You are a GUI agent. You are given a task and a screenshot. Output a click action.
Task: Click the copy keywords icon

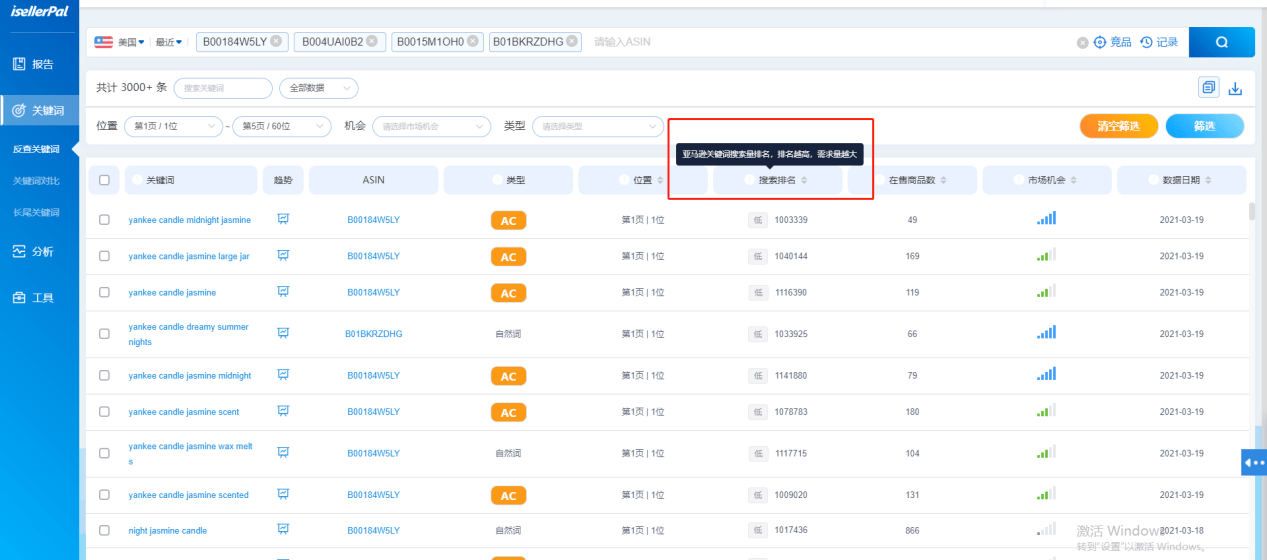pyautogui.click(x=1209, y=88)
